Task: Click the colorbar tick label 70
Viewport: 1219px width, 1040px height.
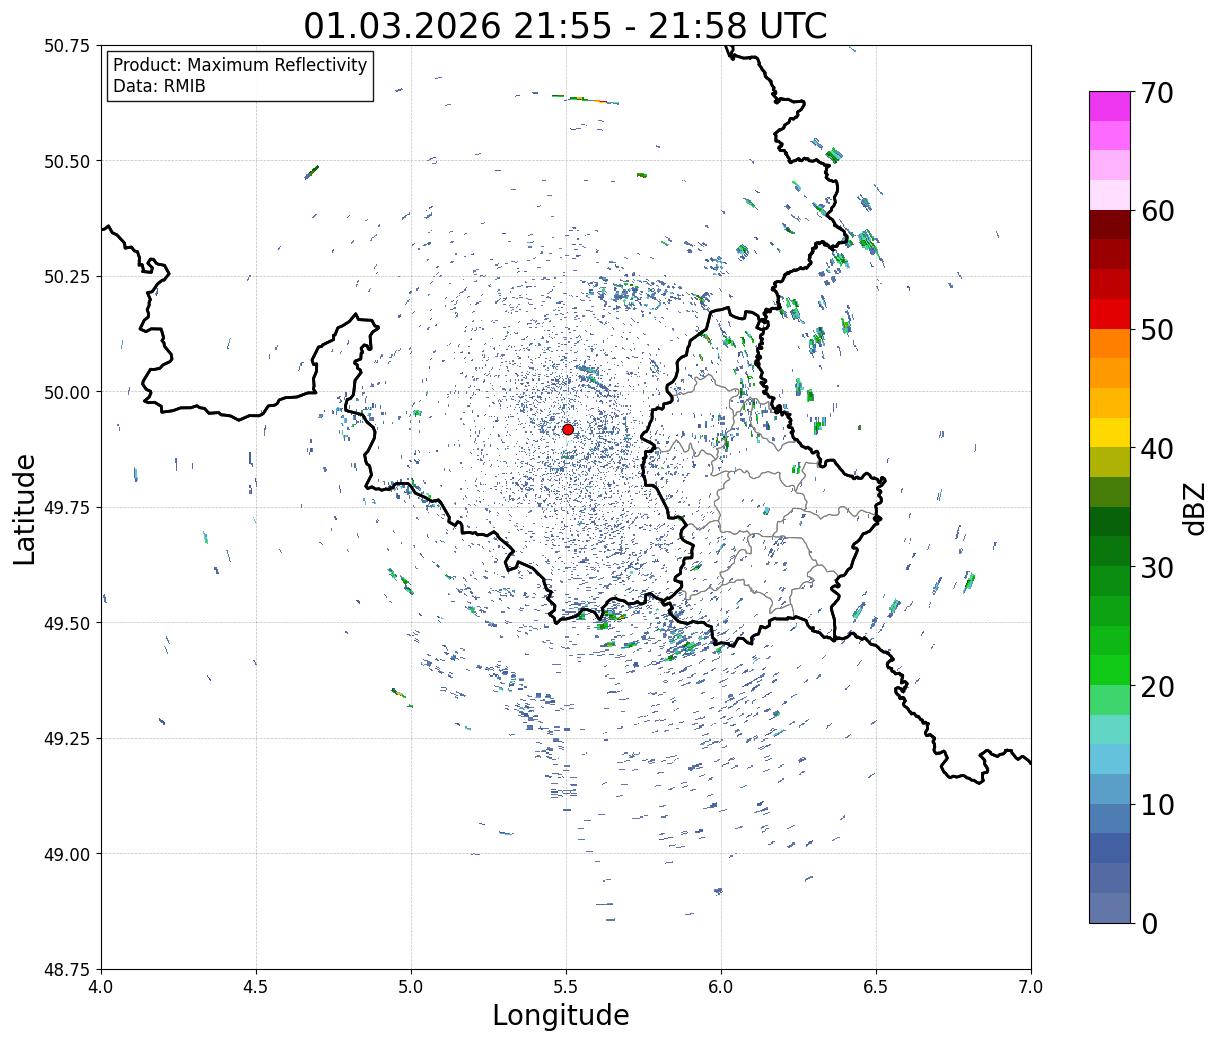Action: (1157, 92)
